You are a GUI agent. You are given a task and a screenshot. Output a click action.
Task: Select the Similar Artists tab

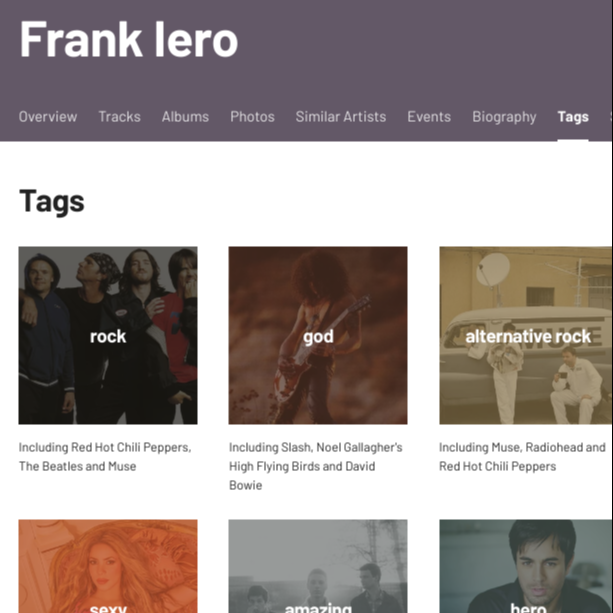point(340,117)
